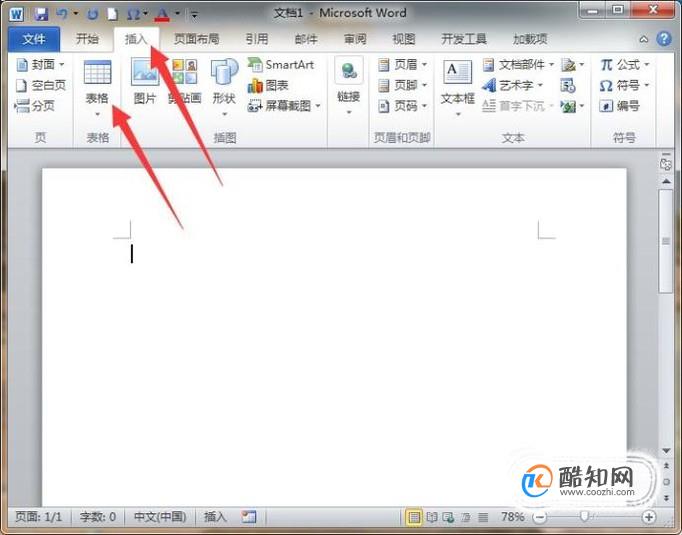
Task: Switch to the 视图 (View) tab
Action: pyautogui.click(x=404, y=39)
